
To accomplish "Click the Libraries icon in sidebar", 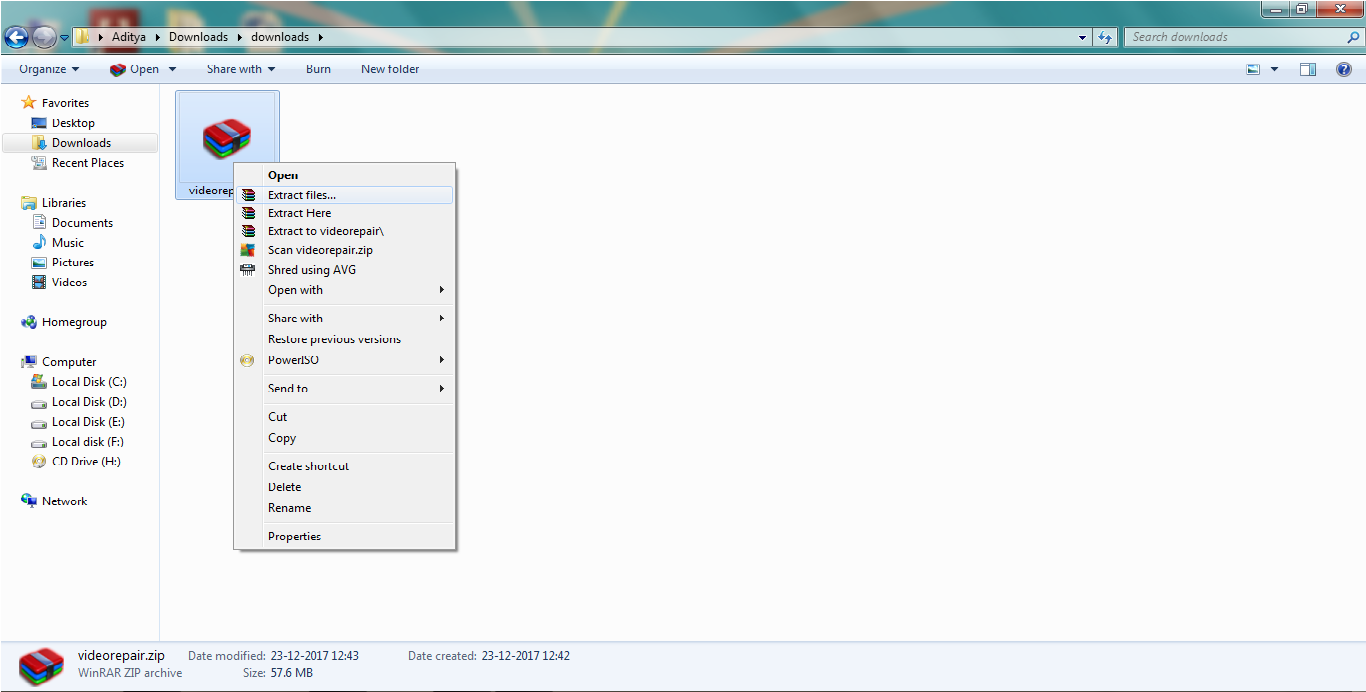I will point(29,203).
